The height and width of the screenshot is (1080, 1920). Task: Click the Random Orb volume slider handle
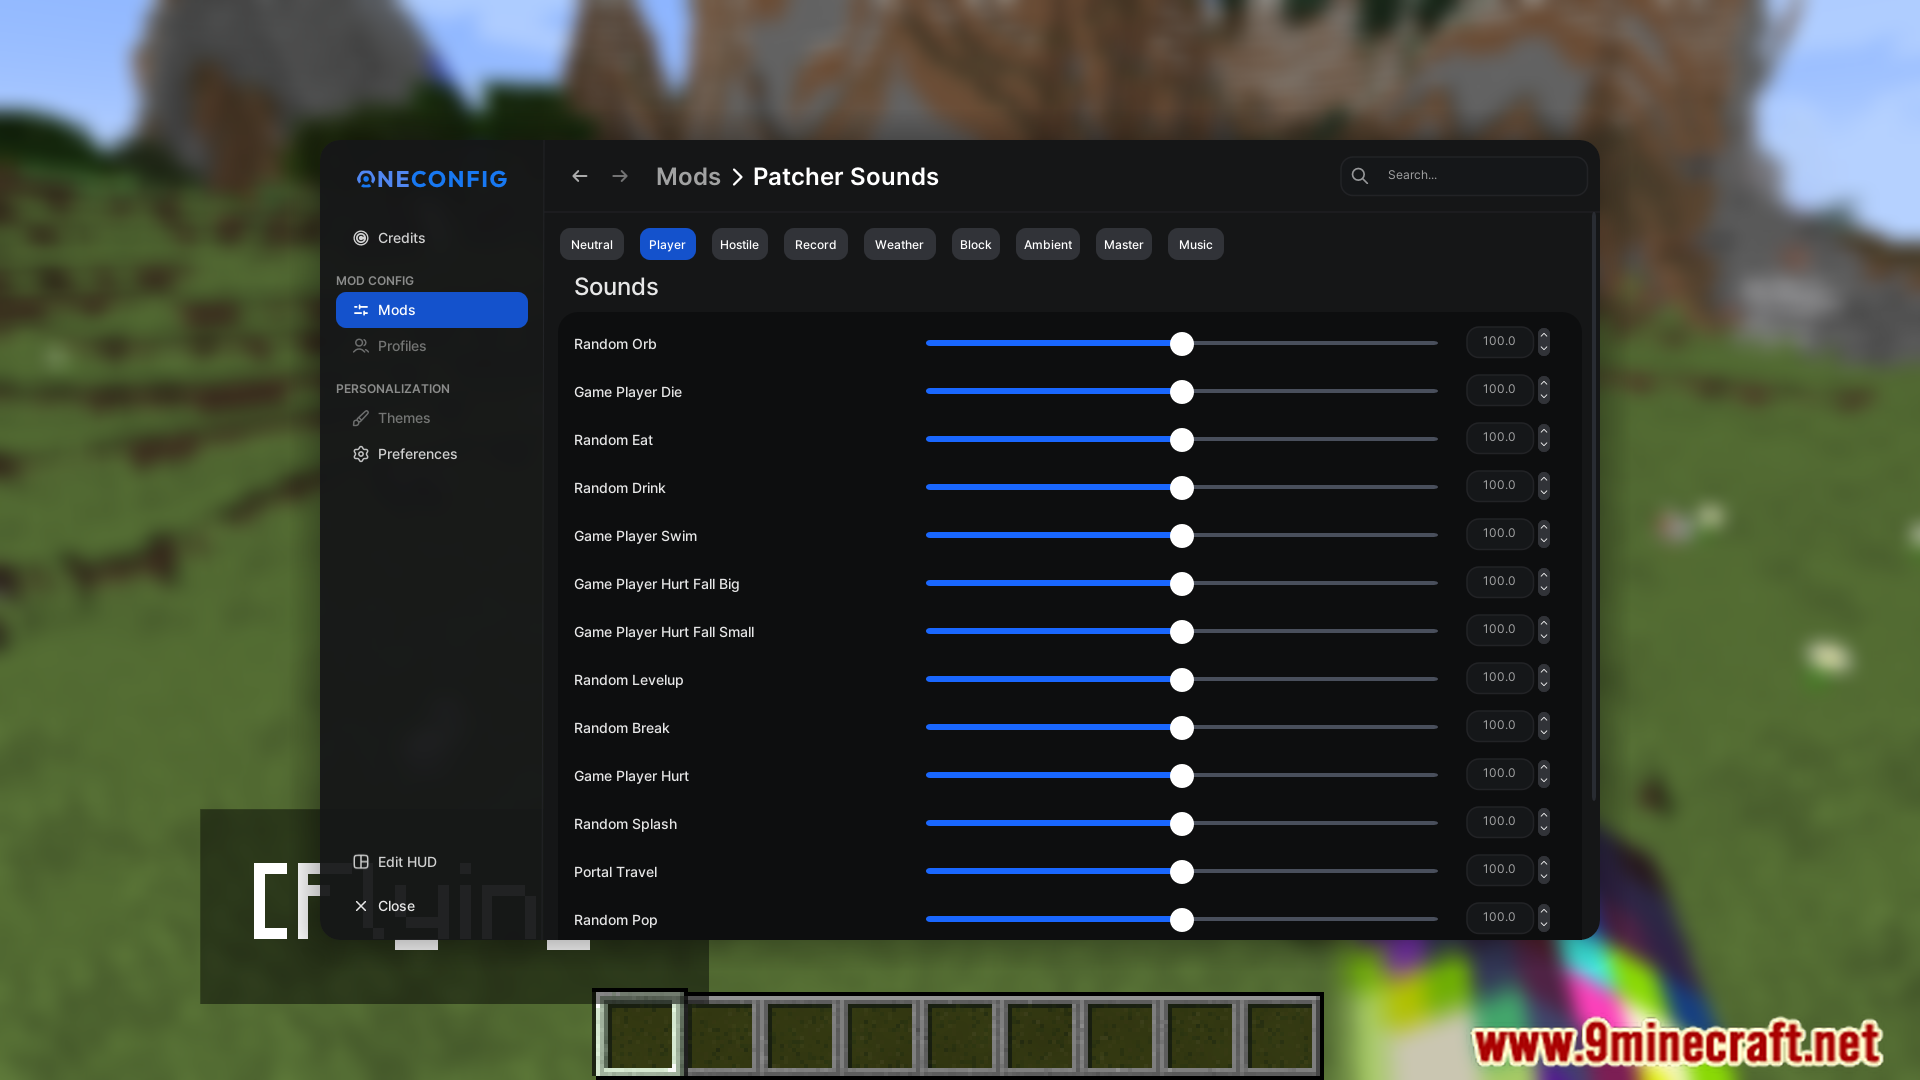pyautogui.click(x=1182, y=344)
